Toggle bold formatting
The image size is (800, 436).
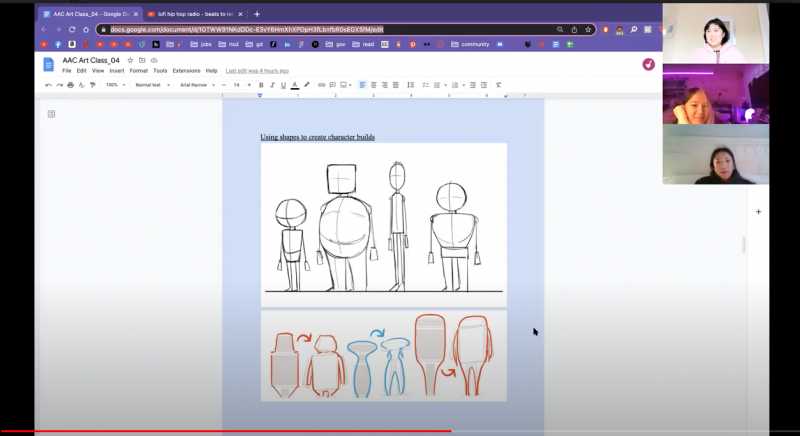(x=261, y=85)
